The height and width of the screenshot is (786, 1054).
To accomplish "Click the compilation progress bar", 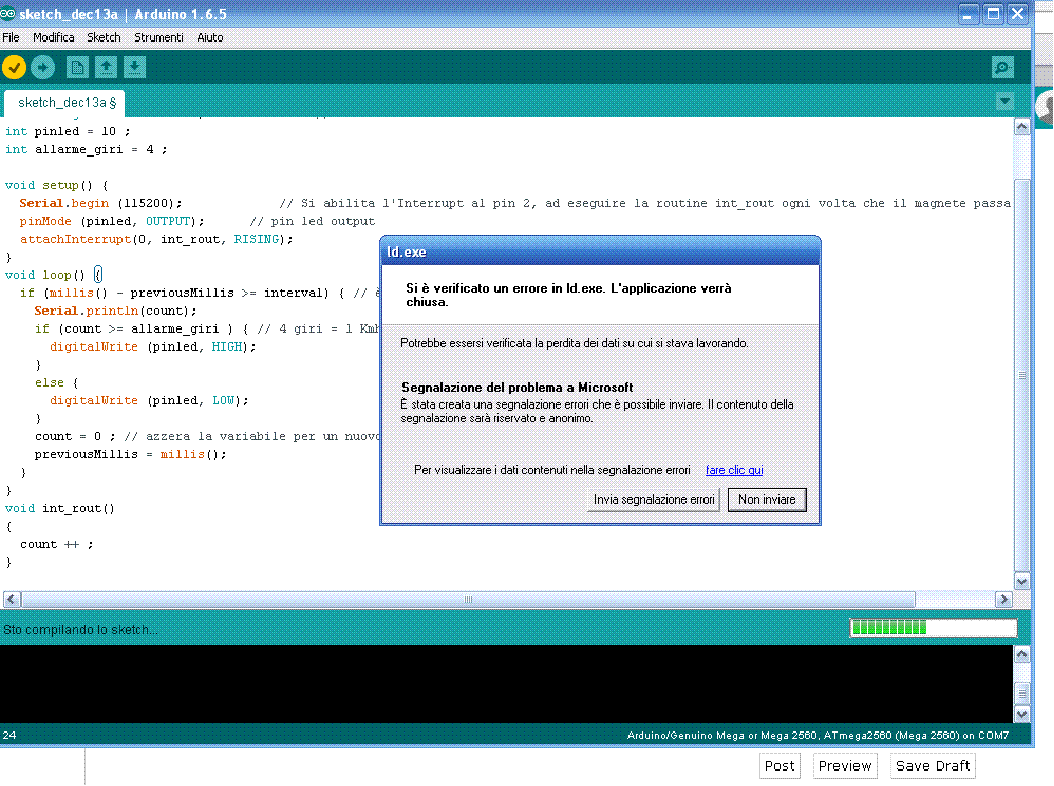I will 932,628.
